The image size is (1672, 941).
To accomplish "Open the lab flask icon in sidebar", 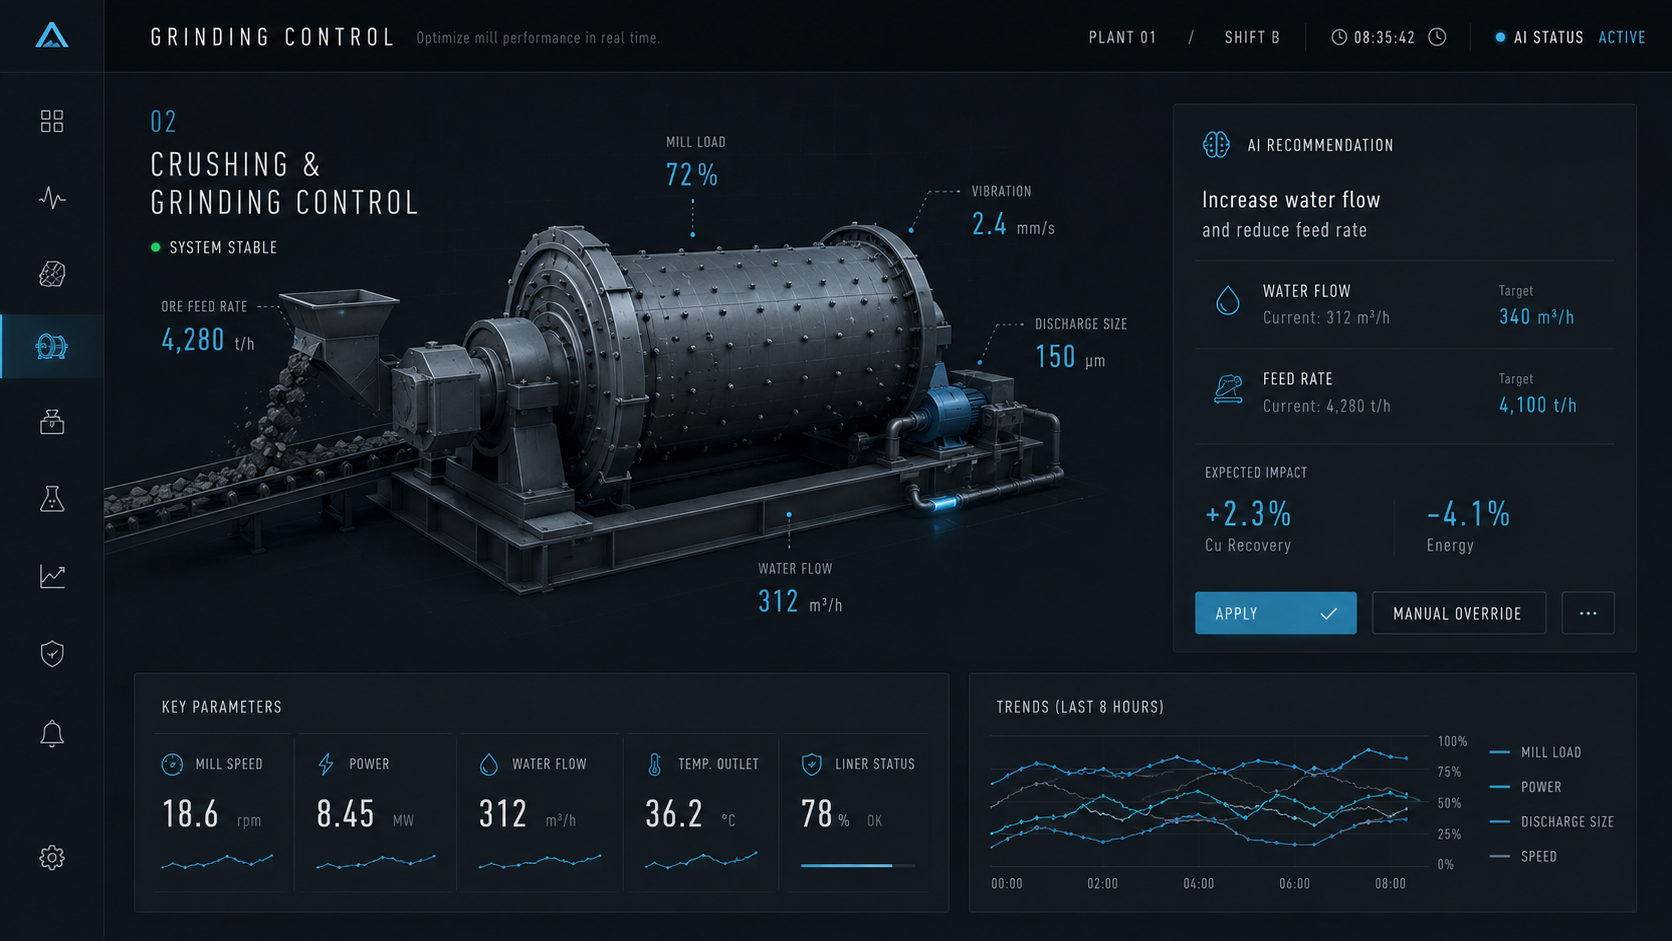I will tap(52, 498).
